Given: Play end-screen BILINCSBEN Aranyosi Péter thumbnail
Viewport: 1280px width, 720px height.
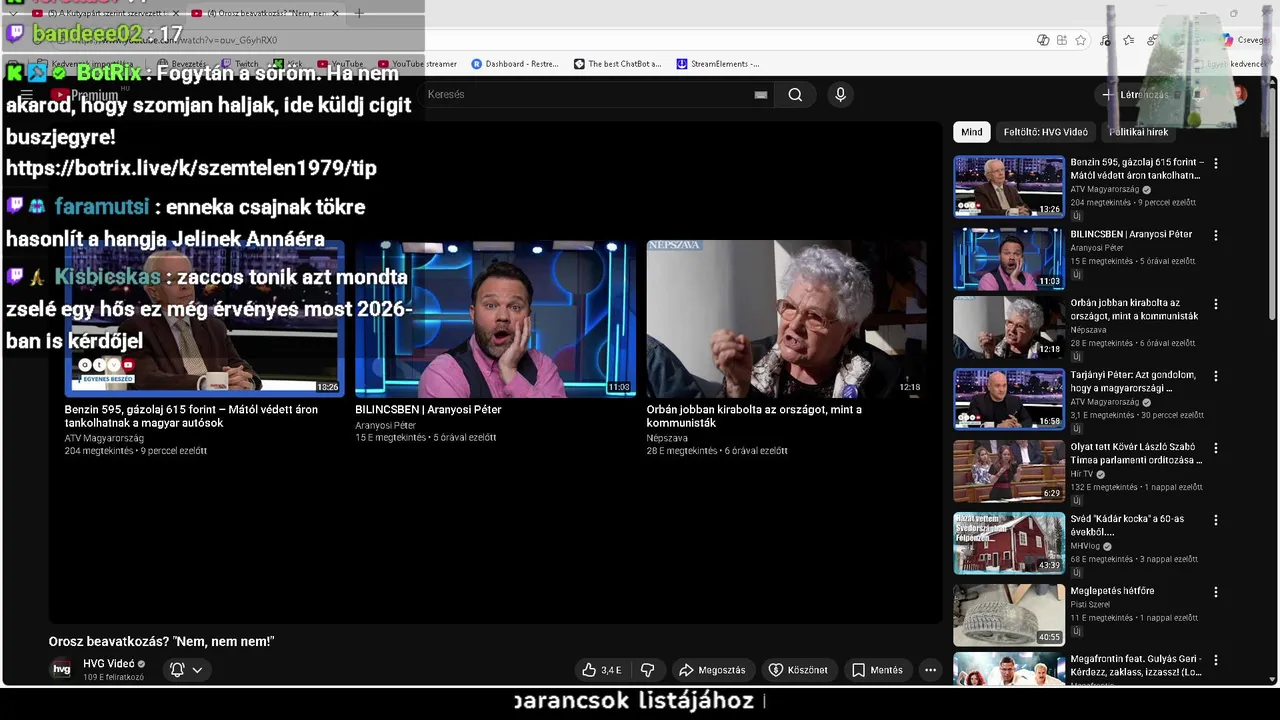Looking at the screenshot, I should pyautogui.click(x=495, y=319).
